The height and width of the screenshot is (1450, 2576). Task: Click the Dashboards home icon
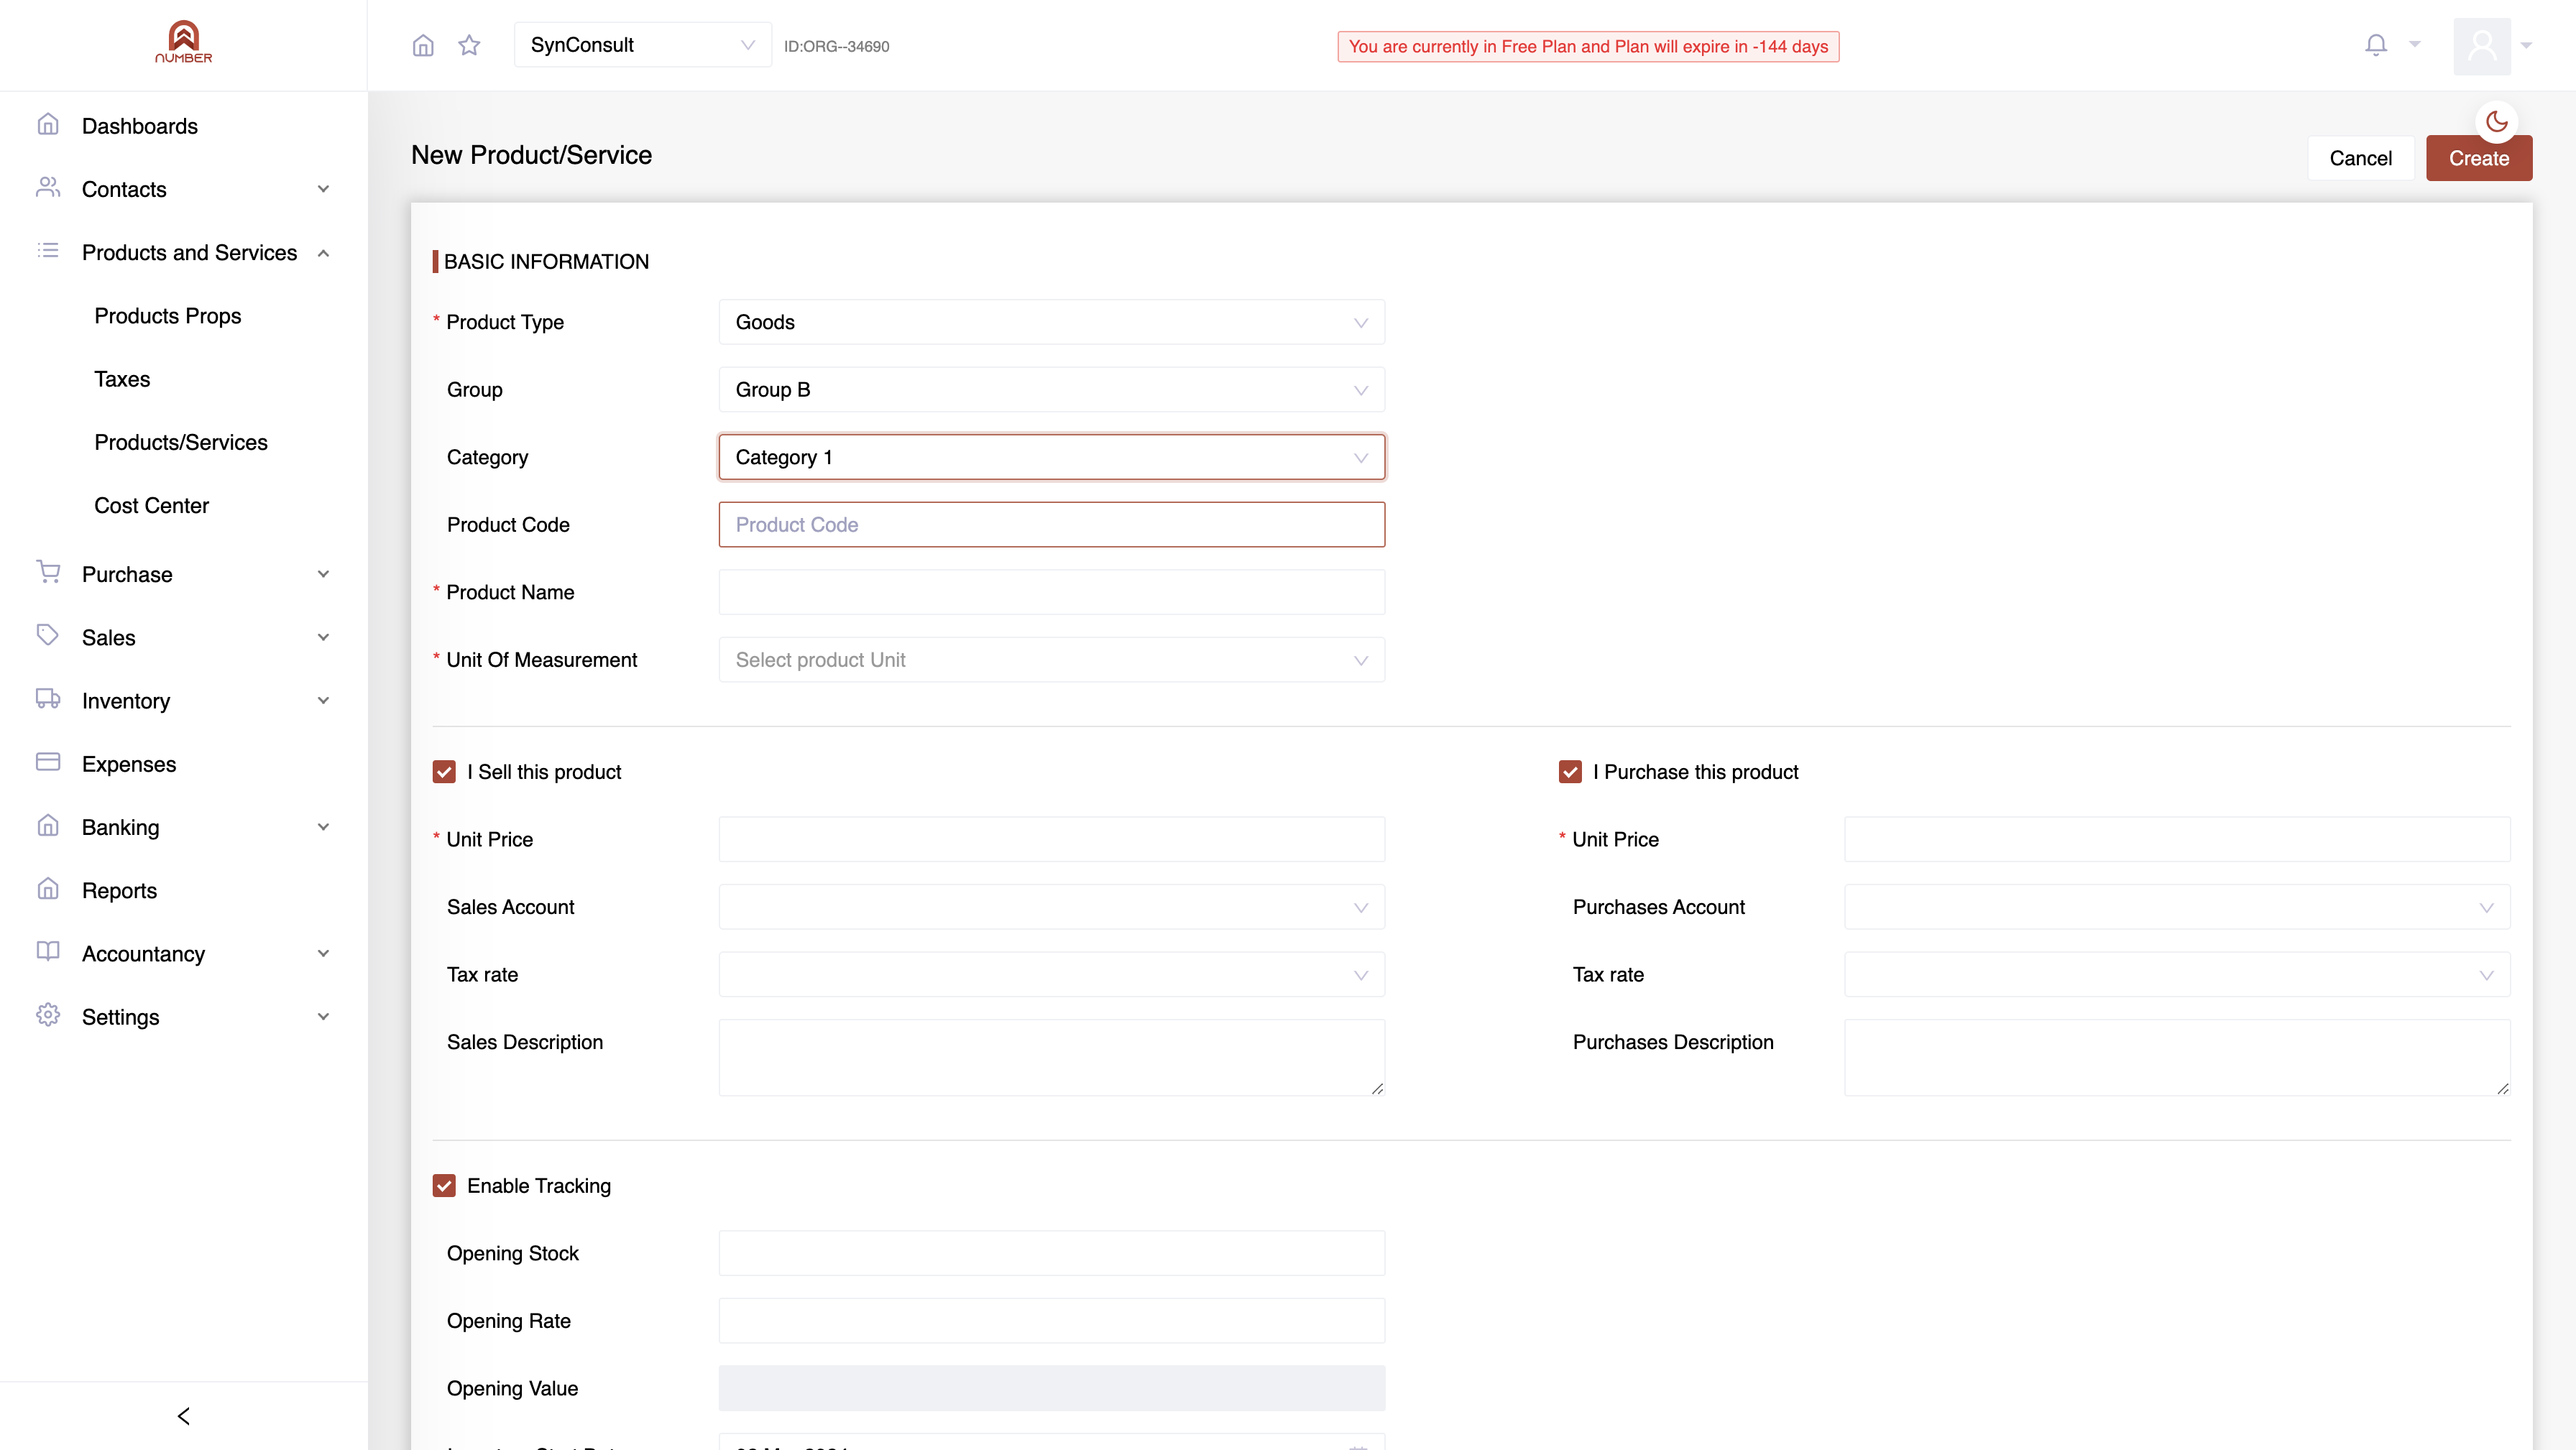click(x=48, y=125)
